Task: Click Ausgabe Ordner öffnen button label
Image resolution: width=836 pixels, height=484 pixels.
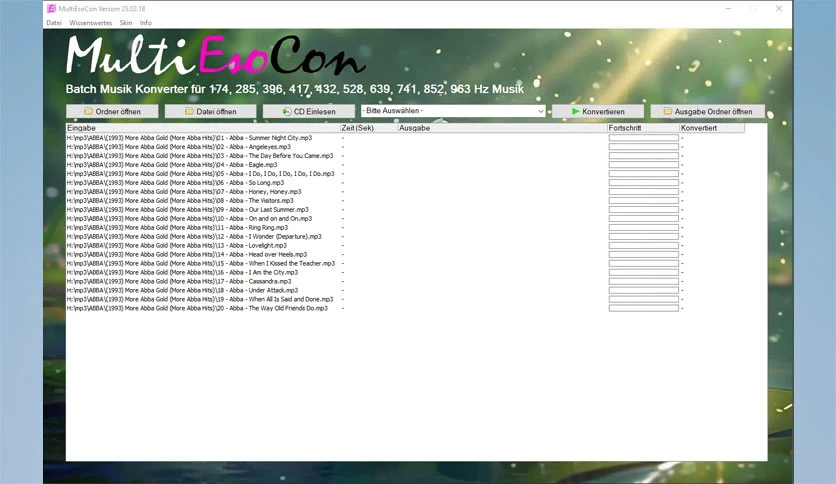Action: pyautogui.click(x=713, y=111)
